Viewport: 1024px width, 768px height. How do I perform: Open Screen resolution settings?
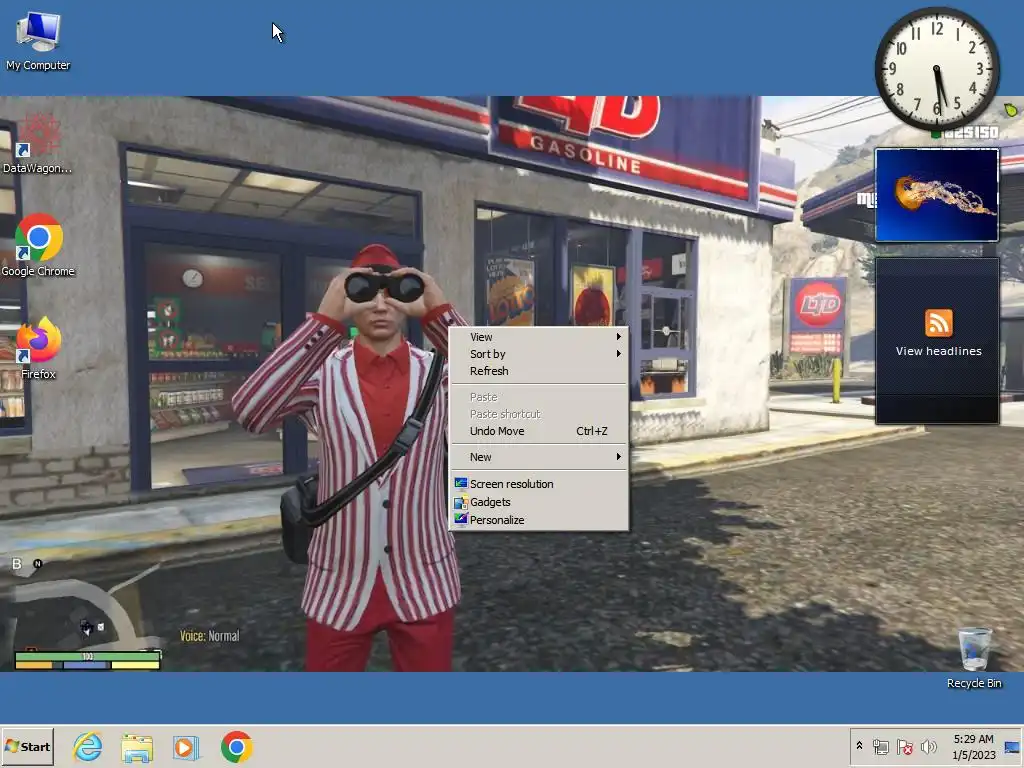coord(539,484)
